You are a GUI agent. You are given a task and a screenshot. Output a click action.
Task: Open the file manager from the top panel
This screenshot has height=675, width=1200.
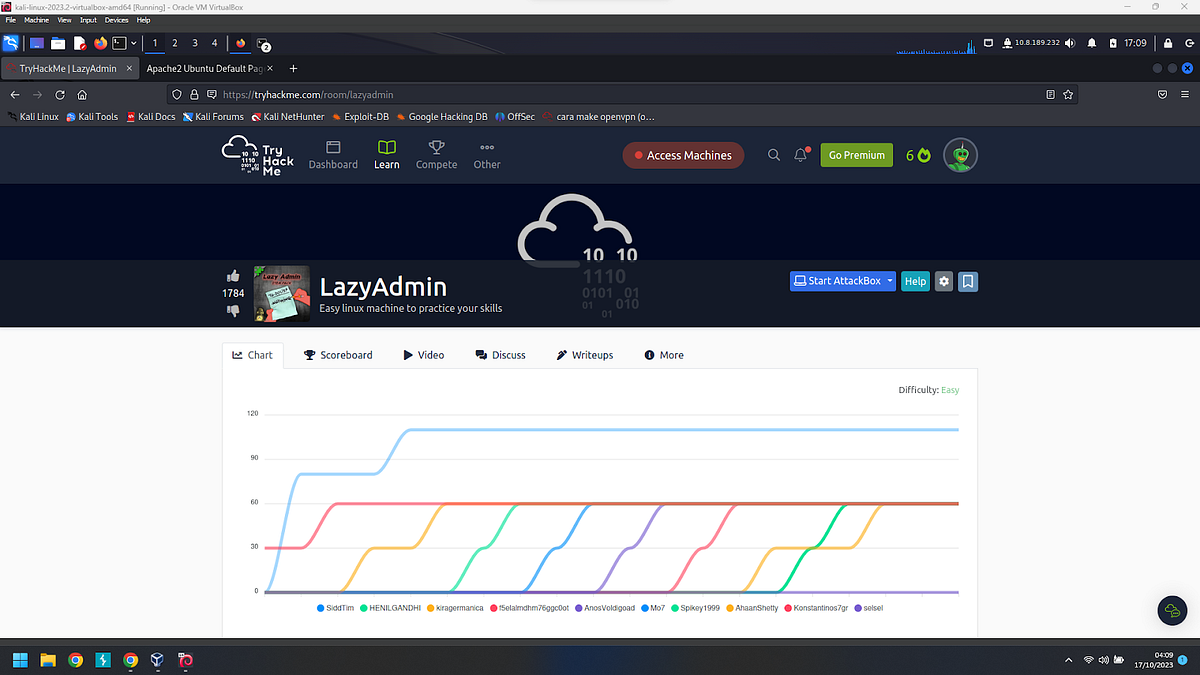click(56, 43)
